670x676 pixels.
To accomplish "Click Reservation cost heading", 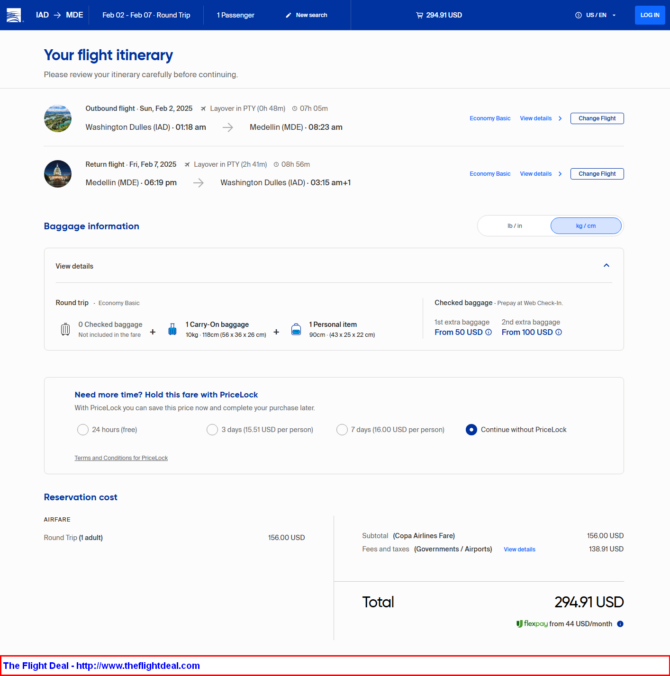I will click(x=80, y=497).
